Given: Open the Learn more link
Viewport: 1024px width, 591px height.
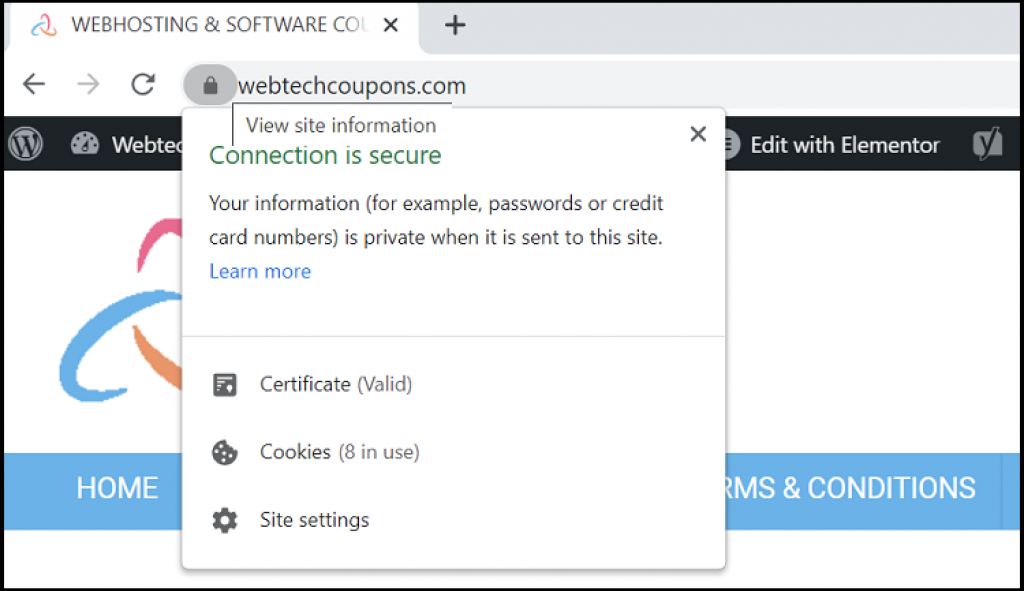Looking at the screenshot, I should tap(260, 271).
